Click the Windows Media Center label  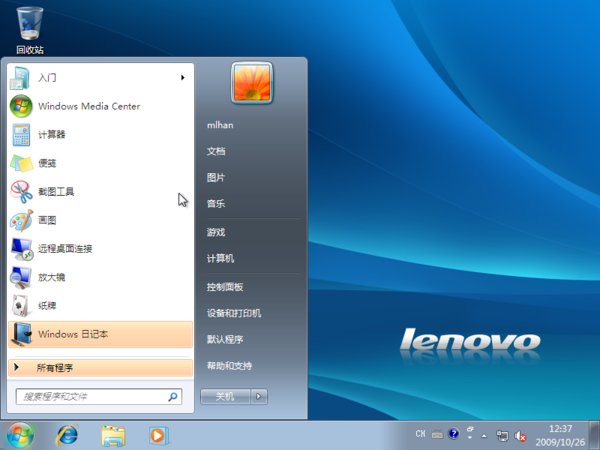point(89,106)
